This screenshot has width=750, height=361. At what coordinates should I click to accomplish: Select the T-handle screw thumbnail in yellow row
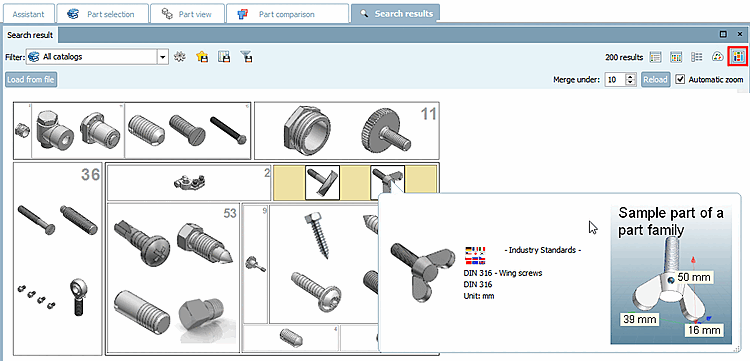click(x=322, y=183)
